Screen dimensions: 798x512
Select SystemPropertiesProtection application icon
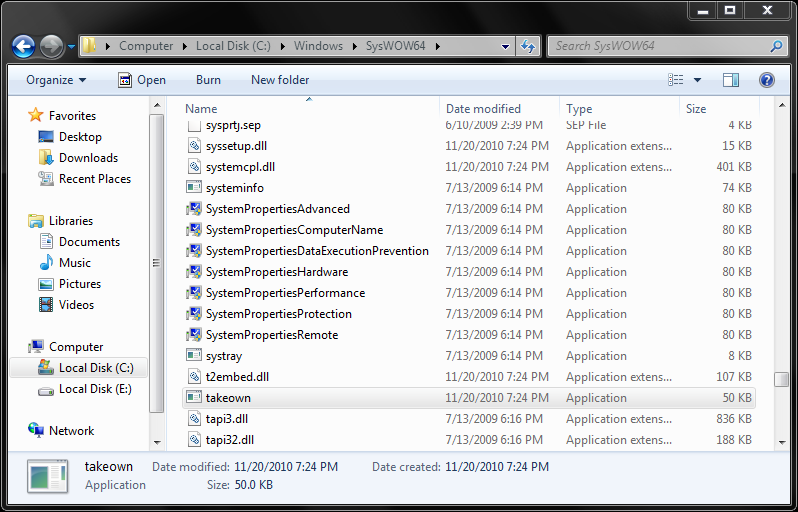pyautogui.click(x=194, y=314)
